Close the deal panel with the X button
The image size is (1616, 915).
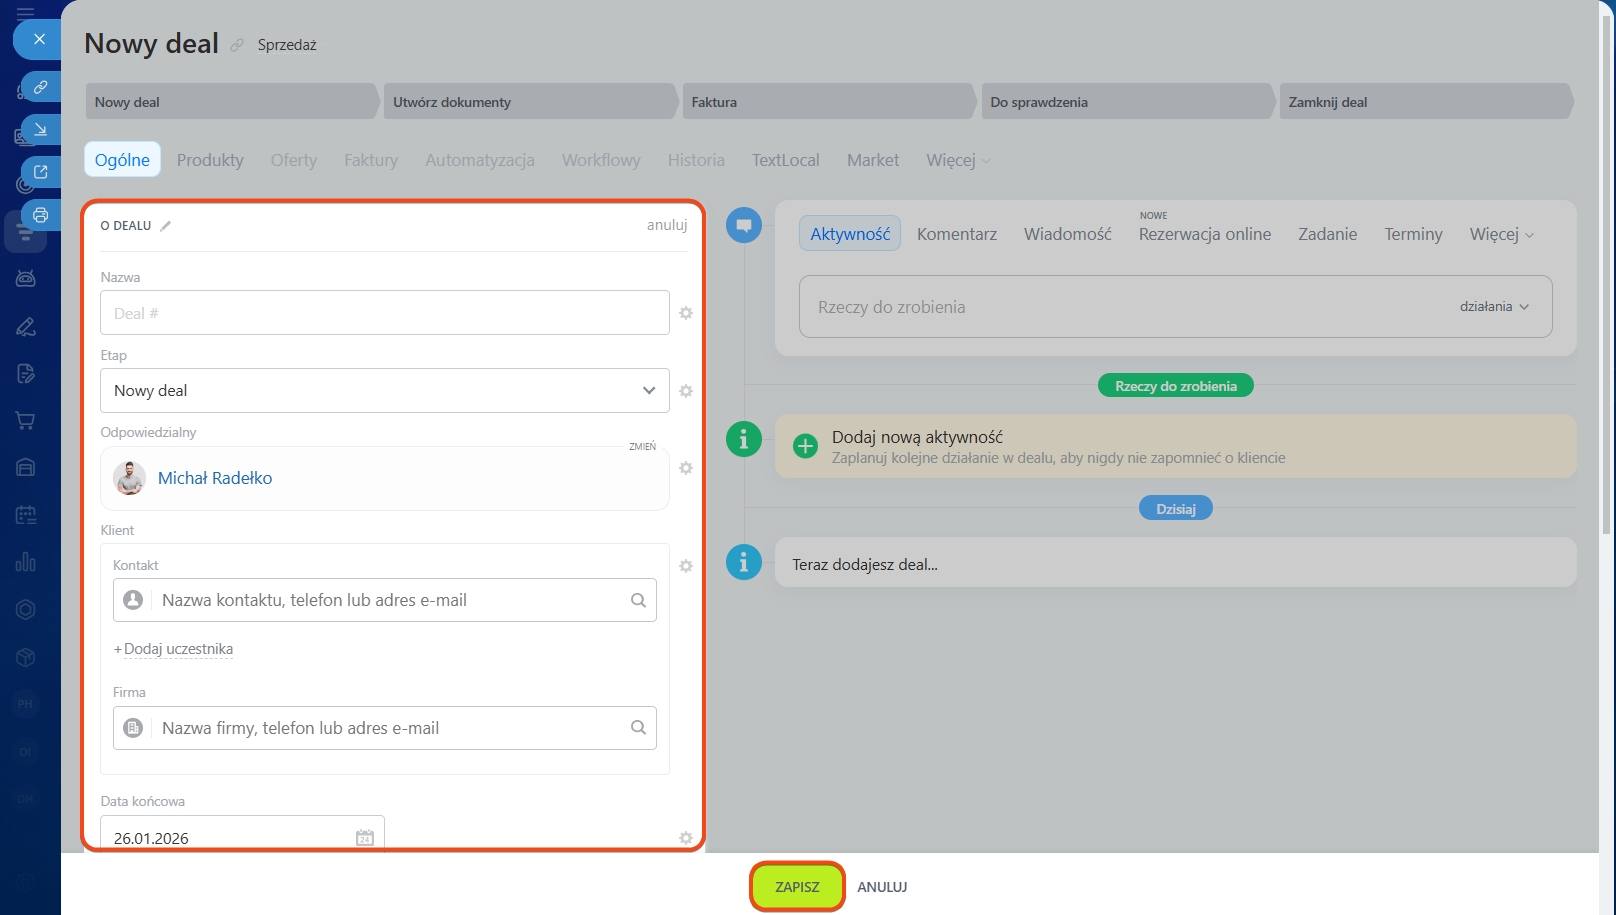click(x=39, y=39)
